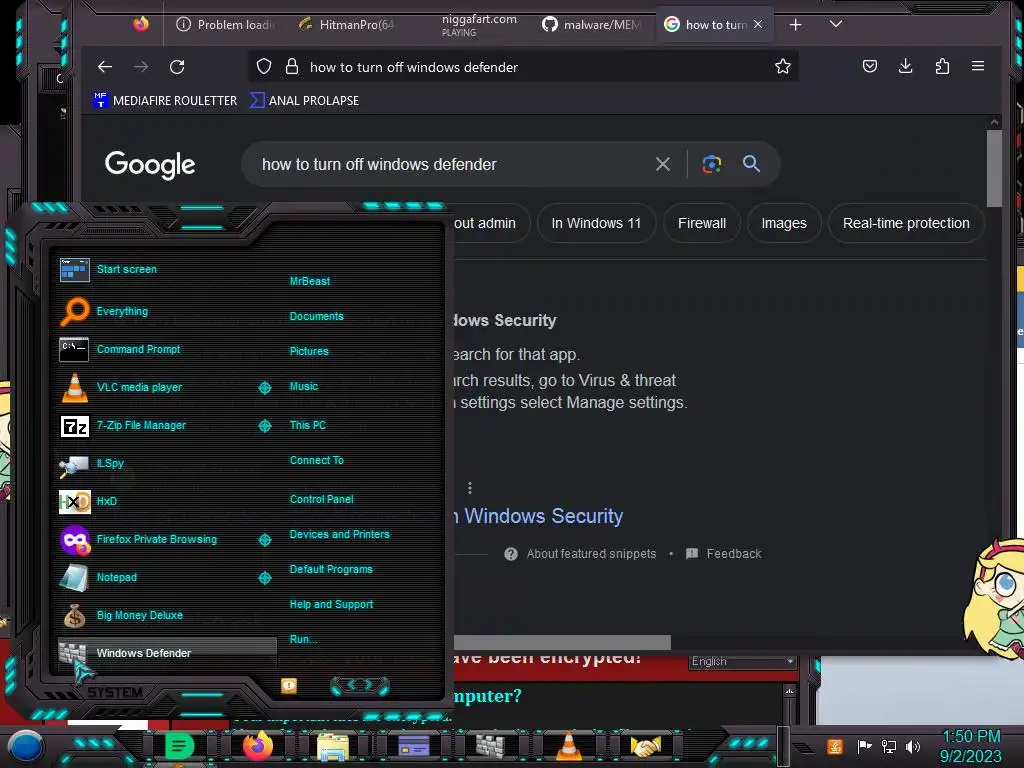1024x768 pixels.
Task: Open File Explorer from the taskbar
Action: (333, 746)
